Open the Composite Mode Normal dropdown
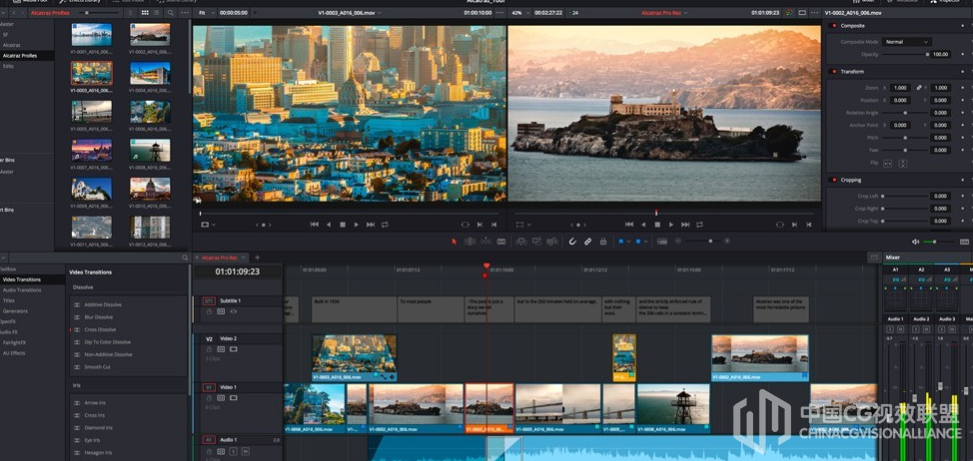Image resolution: width=973 pixels, height=461 pixels. tap(907, 42)
